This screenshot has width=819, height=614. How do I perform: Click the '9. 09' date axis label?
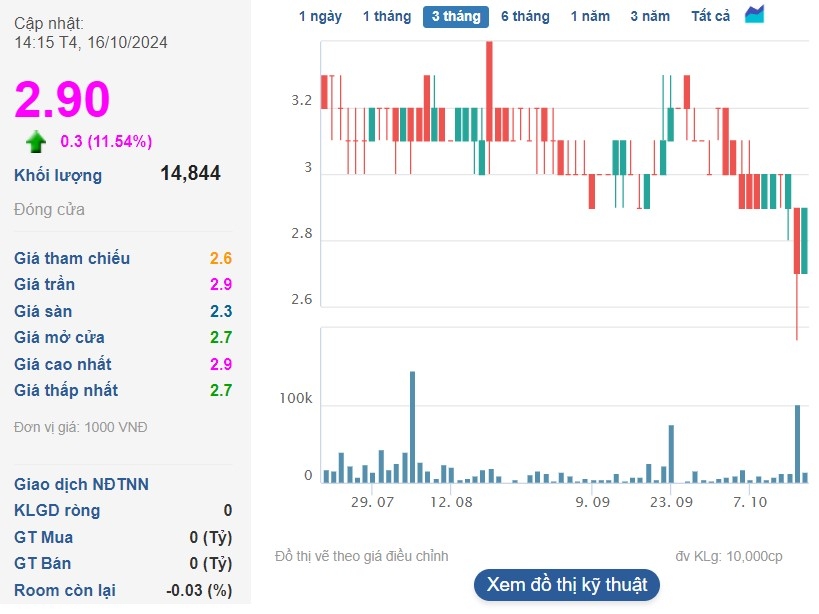592,502
